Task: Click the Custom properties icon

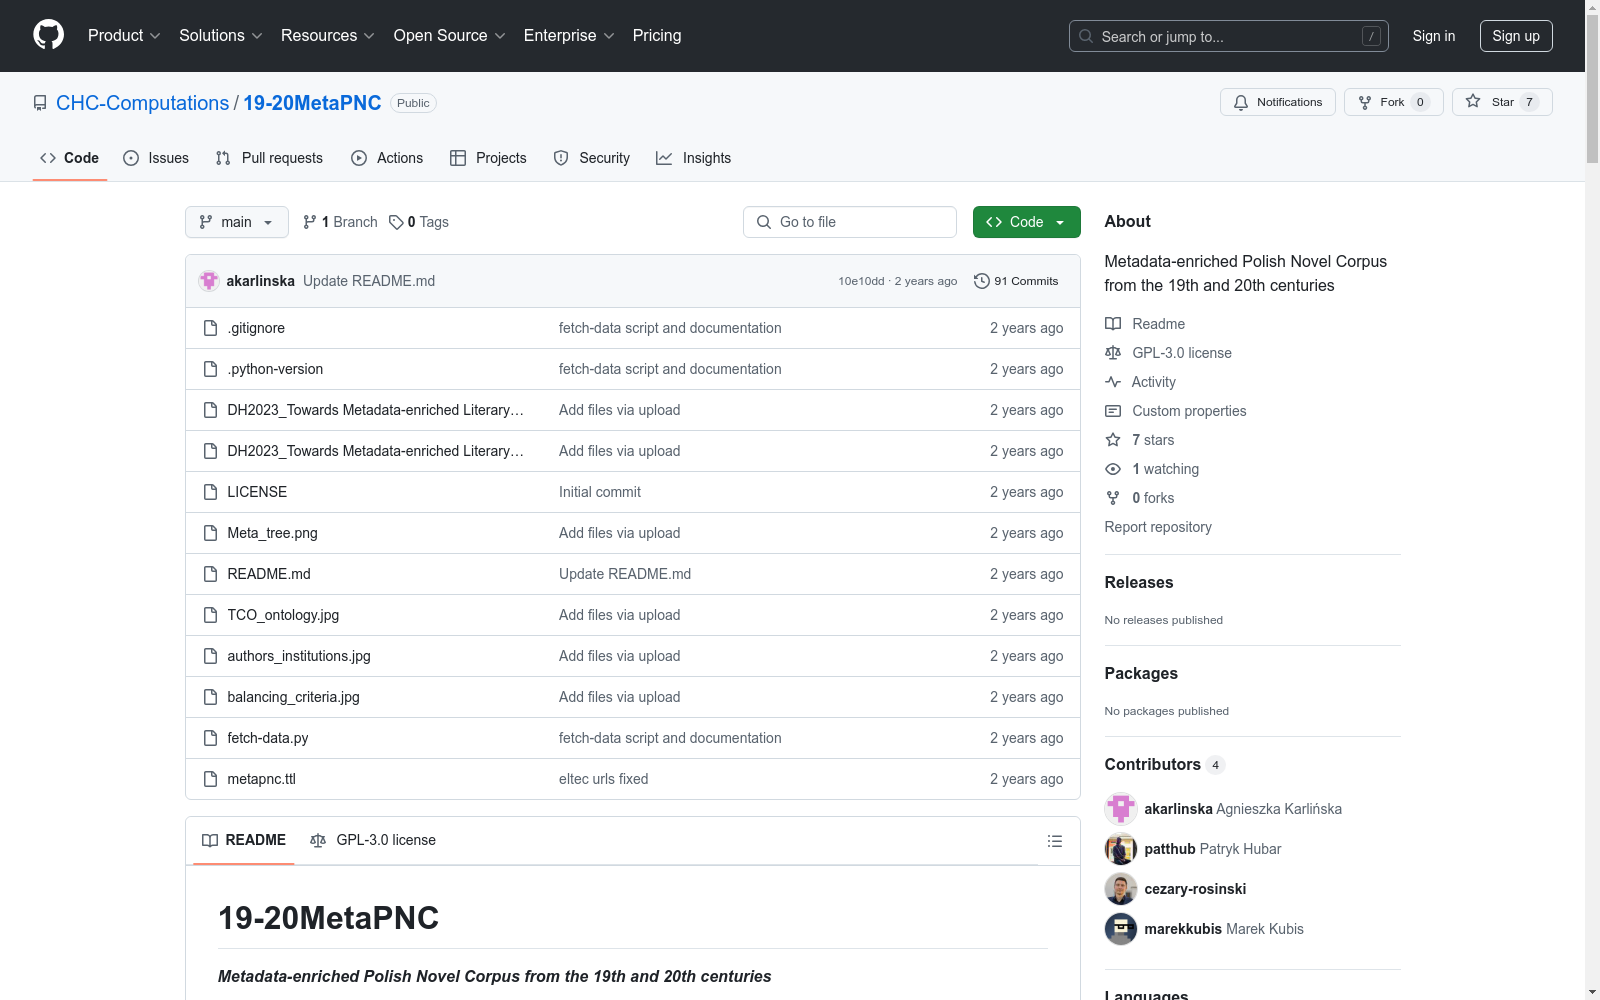Action: click(x=1113, y=411)
